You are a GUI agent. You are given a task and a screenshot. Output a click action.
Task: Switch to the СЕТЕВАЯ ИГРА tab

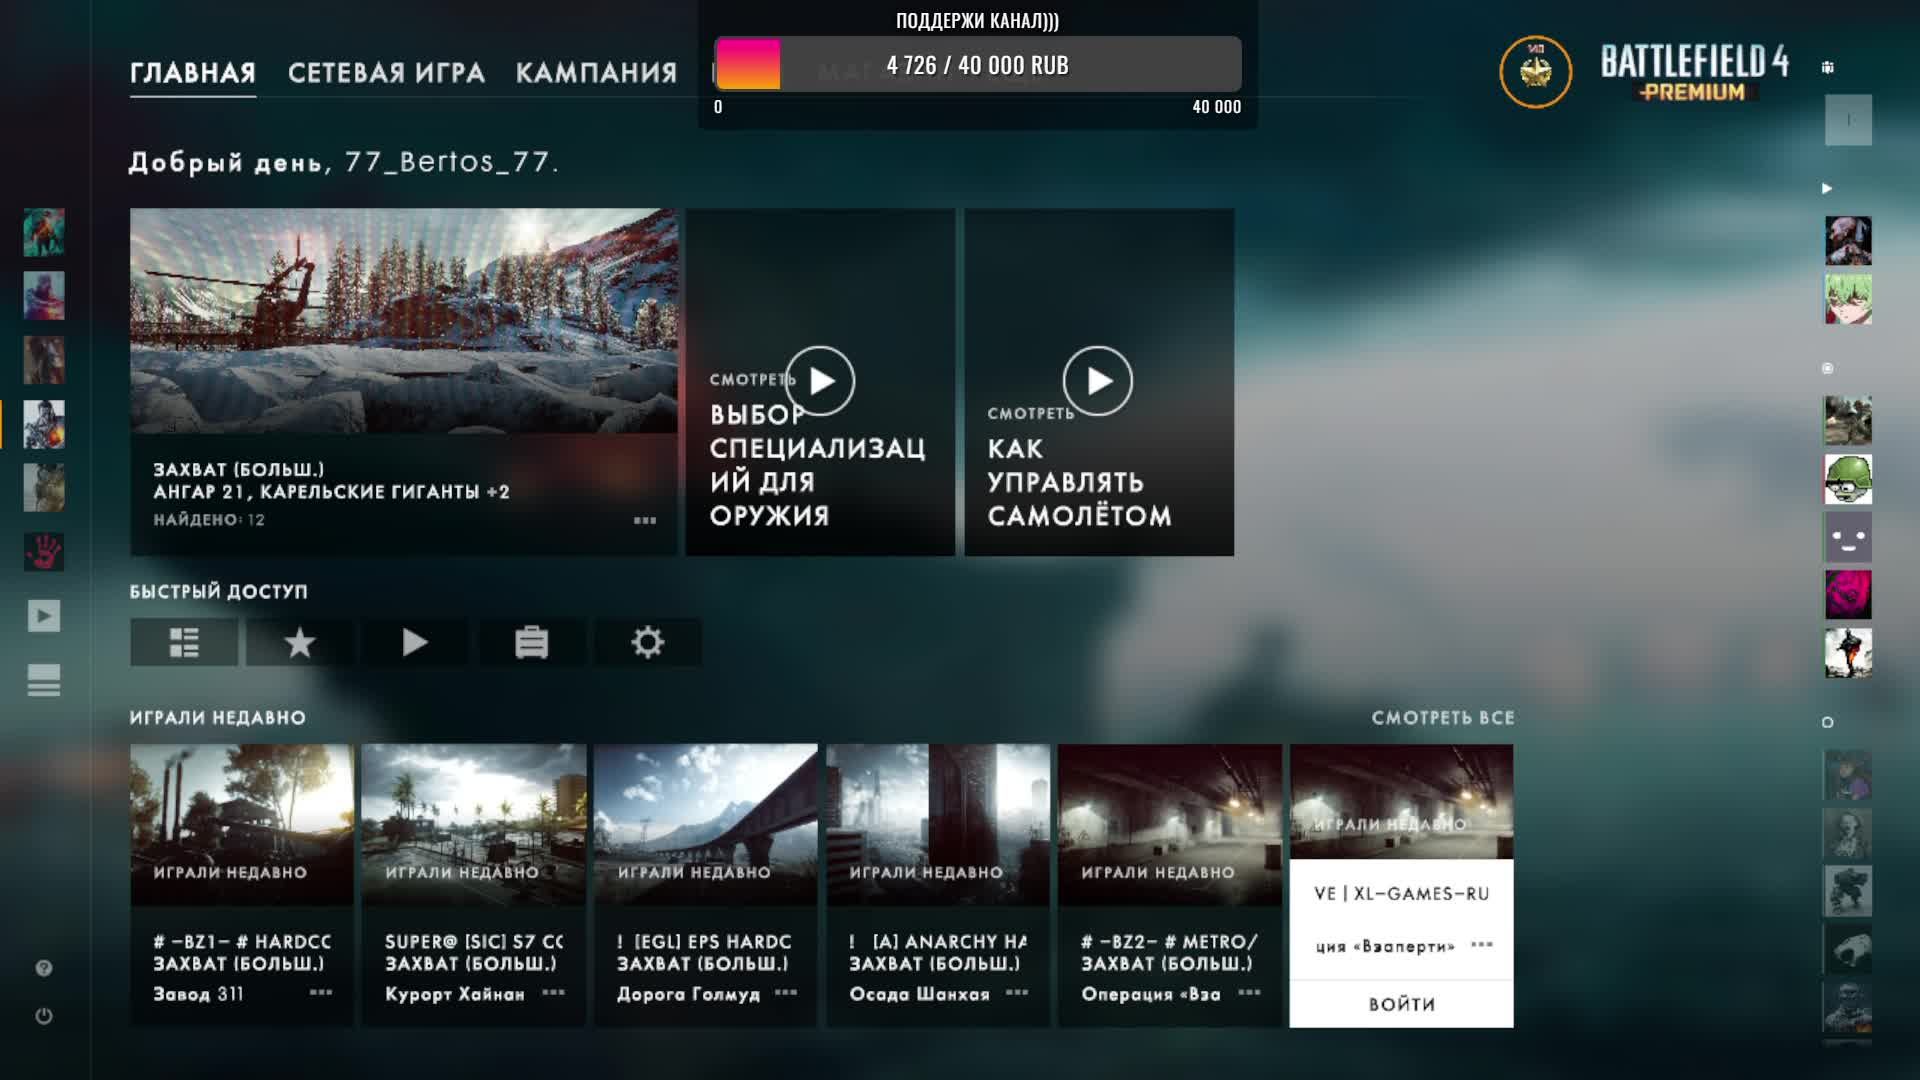pos(386,72)
